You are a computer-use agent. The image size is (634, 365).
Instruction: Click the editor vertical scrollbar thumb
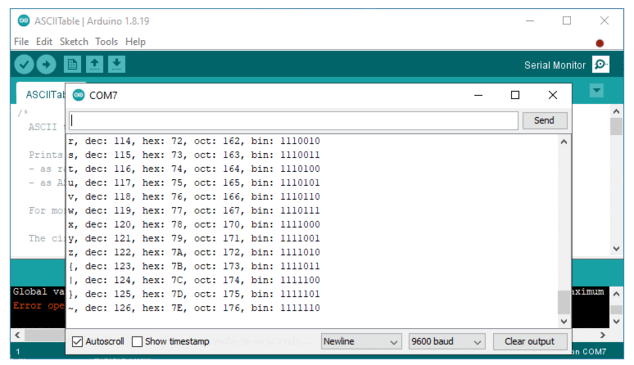pos(616,126)
